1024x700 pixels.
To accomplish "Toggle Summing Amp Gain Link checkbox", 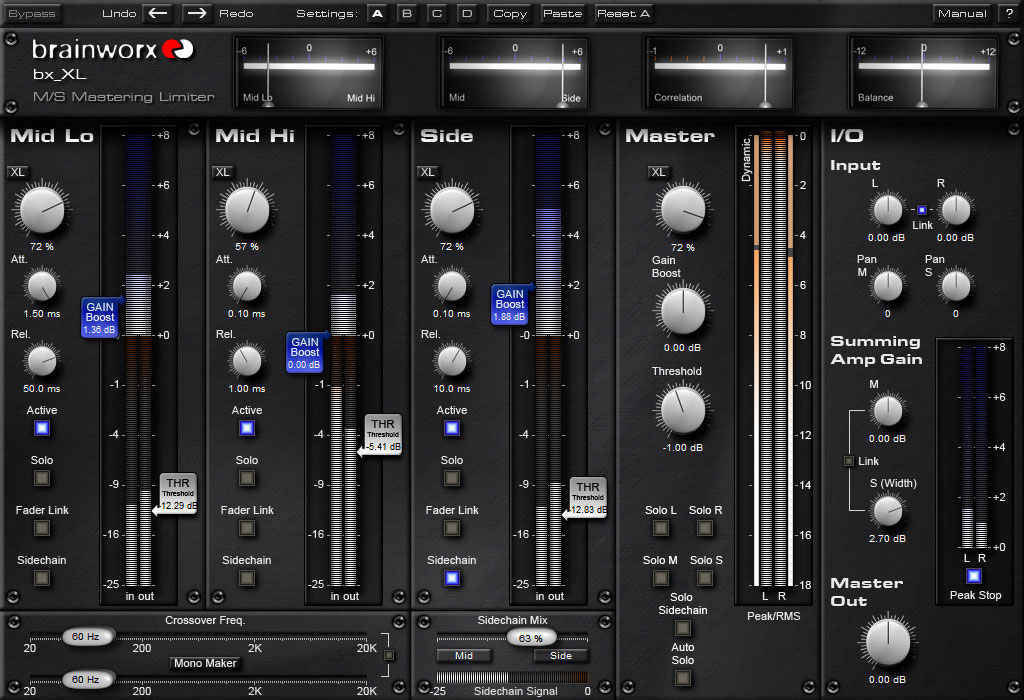I will pos(849,461).
